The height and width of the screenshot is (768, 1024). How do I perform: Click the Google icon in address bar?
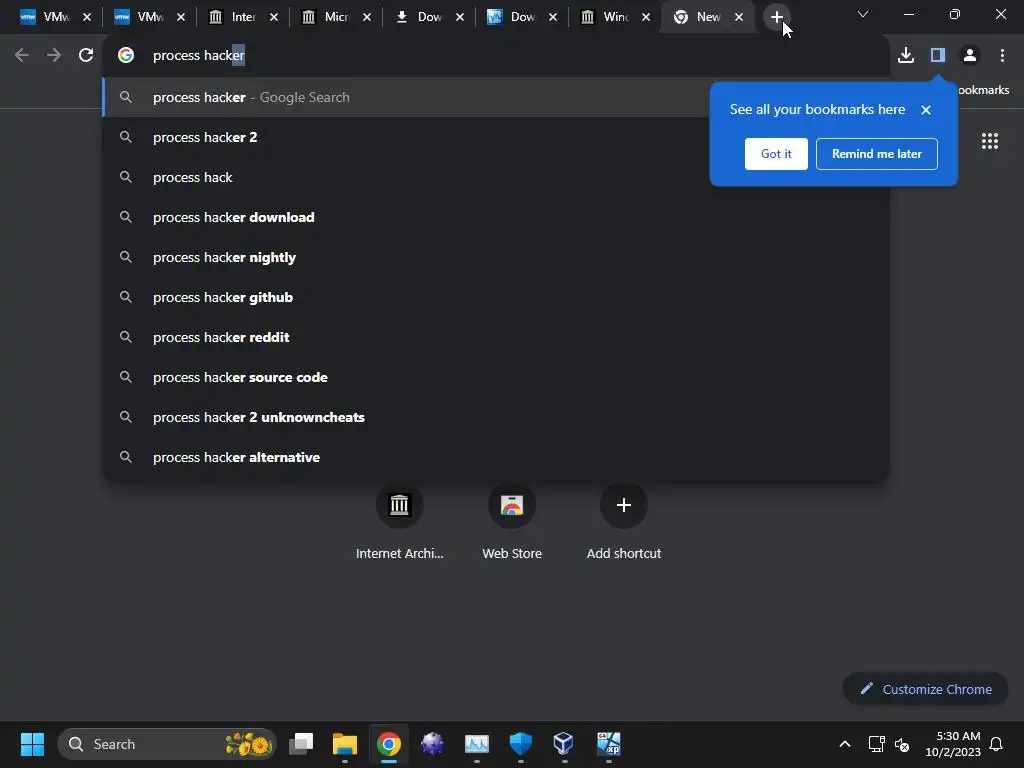pos(126,56)
